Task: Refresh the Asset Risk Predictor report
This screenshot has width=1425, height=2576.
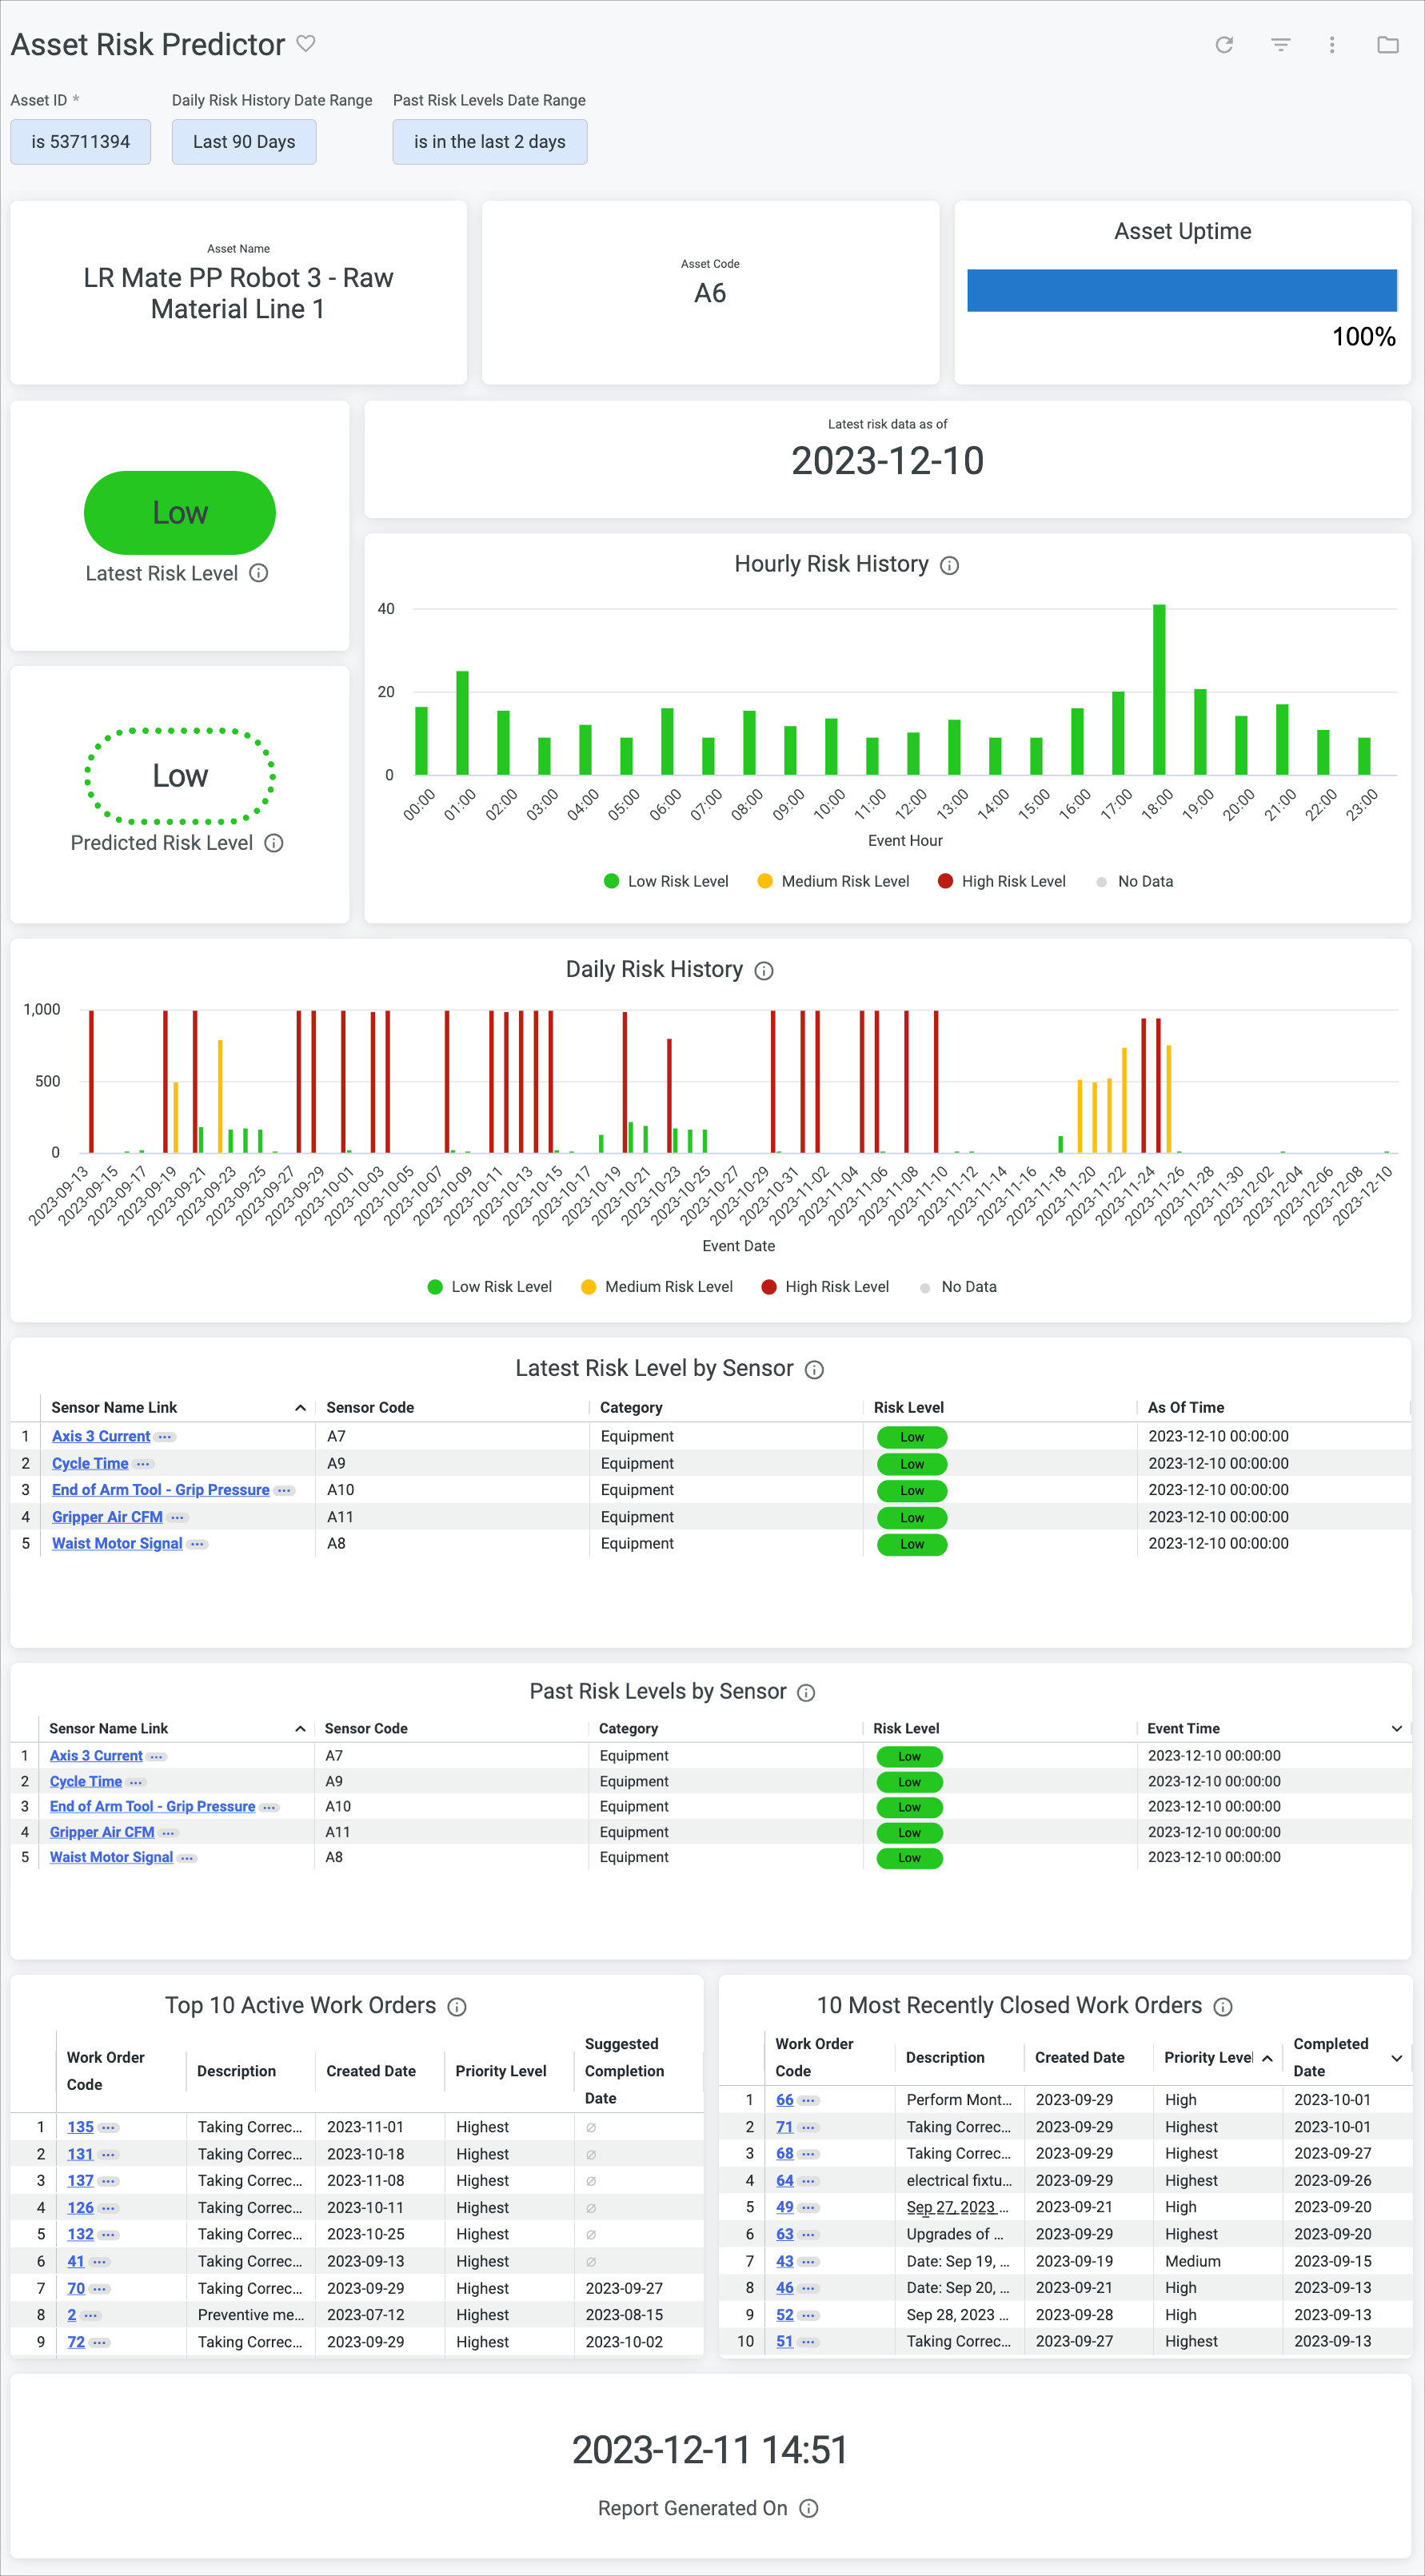Action: pyautogui.click(x=1224, y=44)
